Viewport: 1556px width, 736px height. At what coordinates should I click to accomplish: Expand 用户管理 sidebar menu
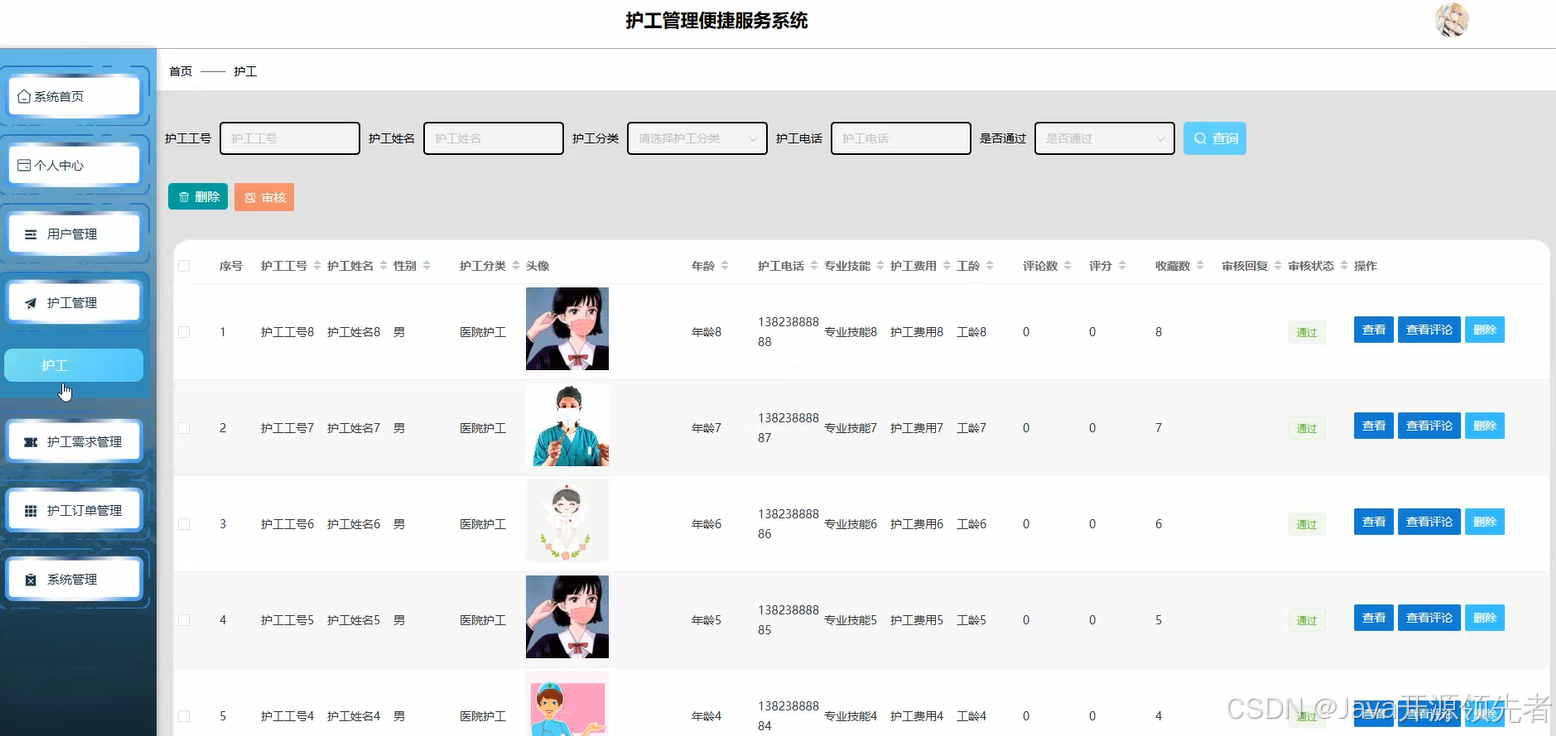coord(74,234)
